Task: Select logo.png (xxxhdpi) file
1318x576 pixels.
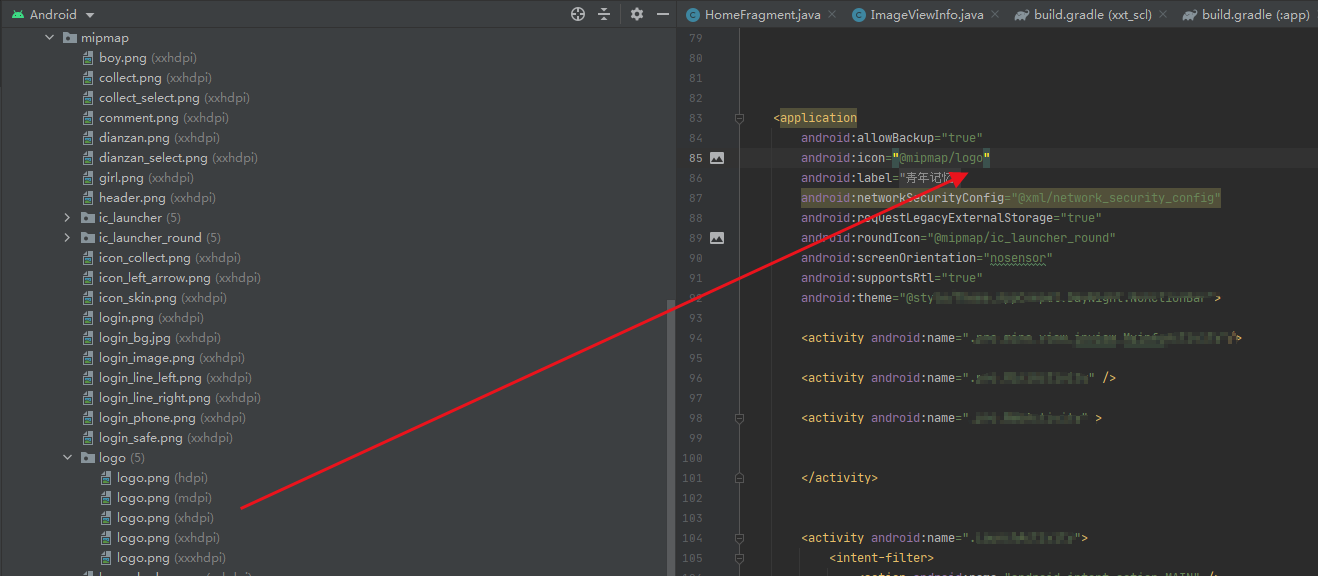Action: (171, 558)
